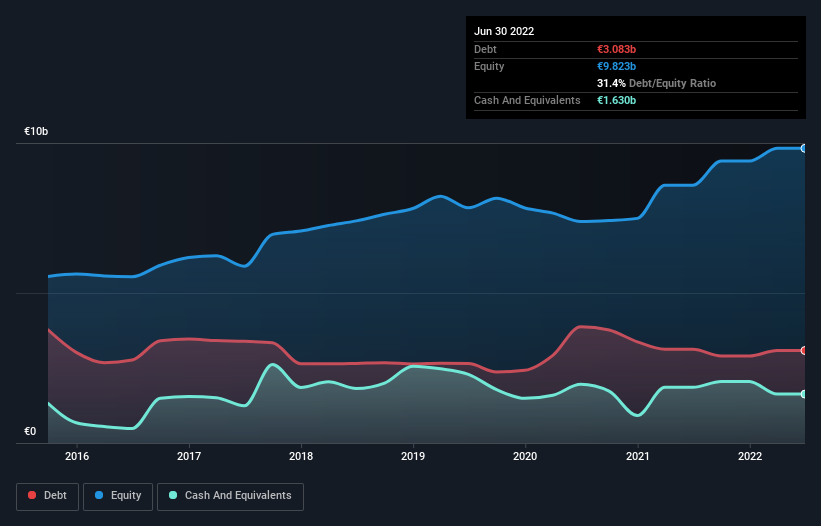
Task: Click the 2016 x-axis label
Action: 77,456
